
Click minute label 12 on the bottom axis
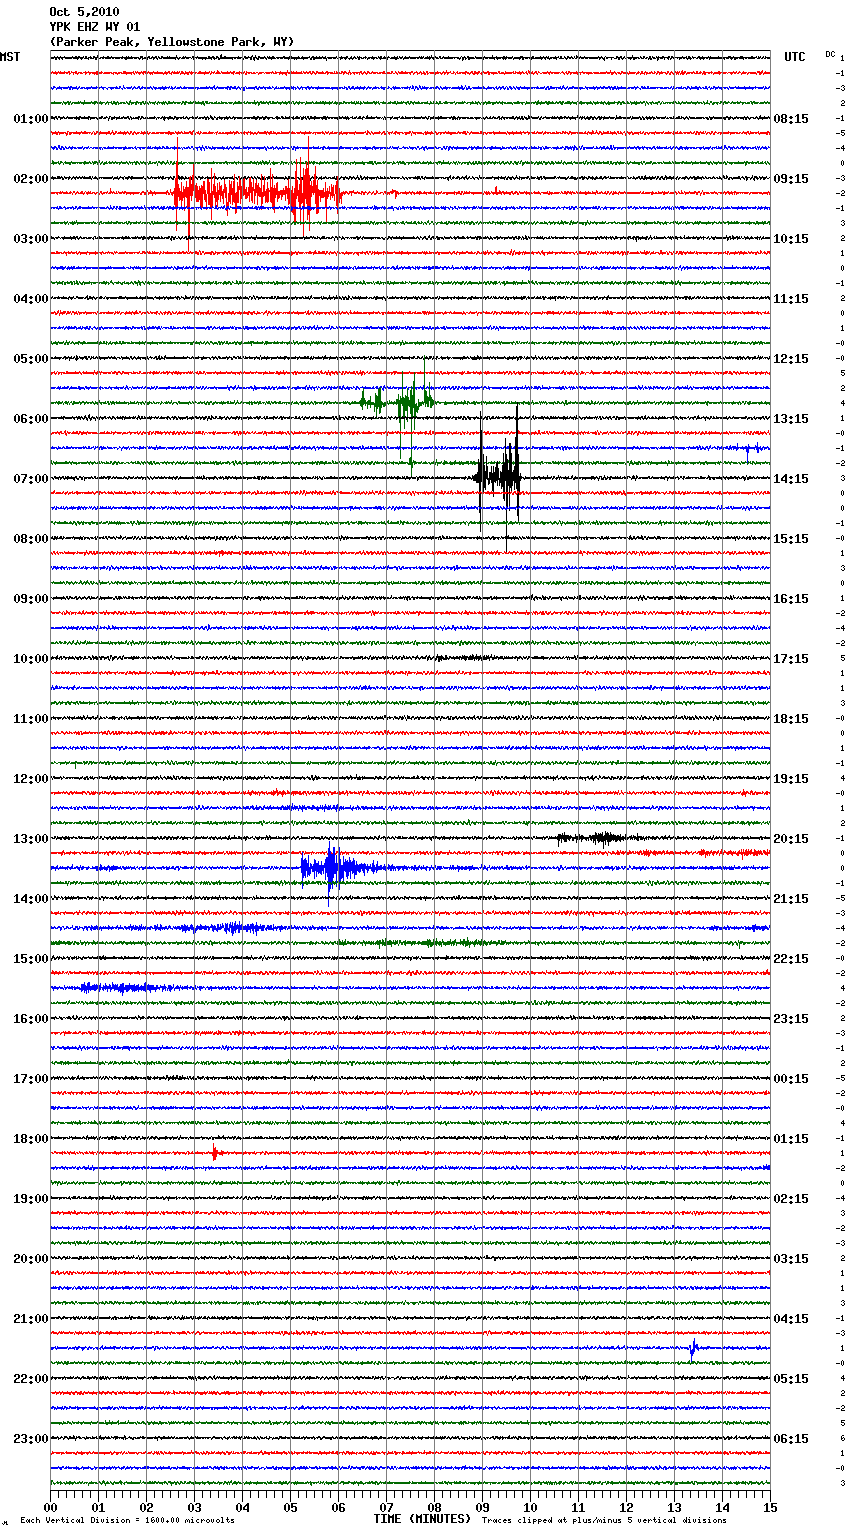coord(626,1507)
